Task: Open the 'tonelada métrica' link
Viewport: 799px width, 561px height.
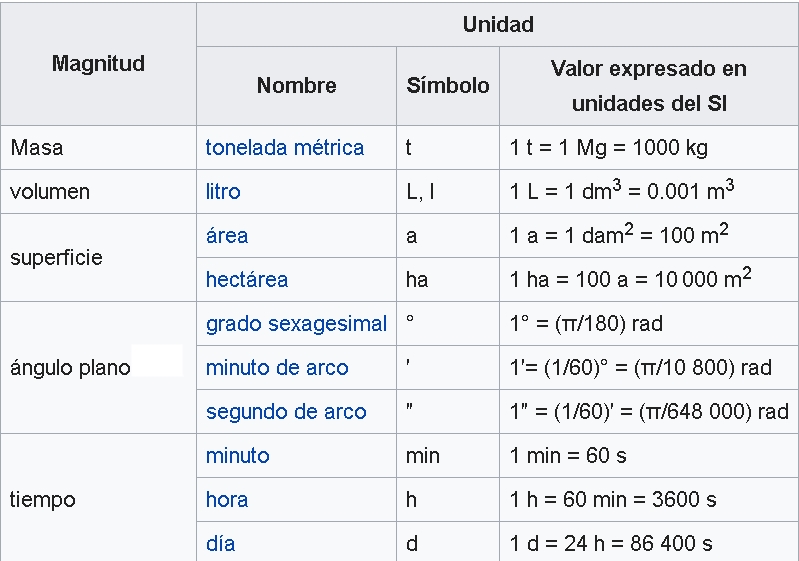Action: tap(284, 148)
